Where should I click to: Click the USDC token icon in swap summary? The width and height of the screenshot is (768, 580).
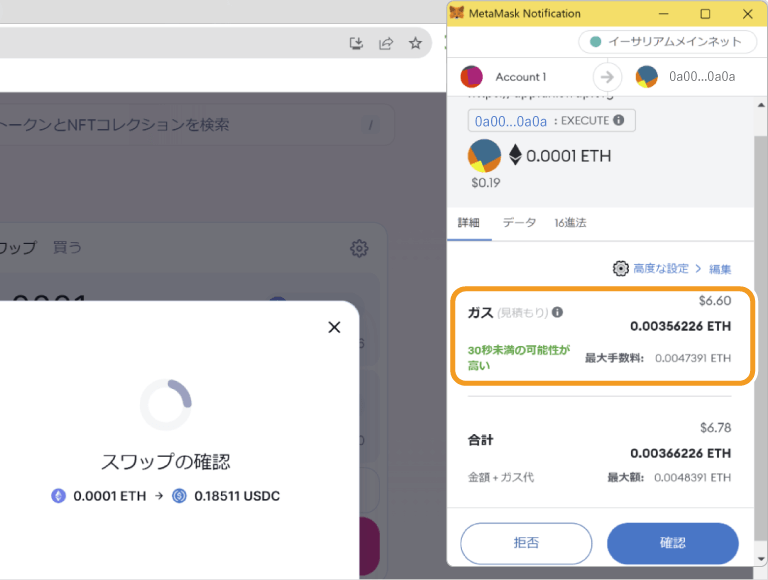click(x=179, y=496)
